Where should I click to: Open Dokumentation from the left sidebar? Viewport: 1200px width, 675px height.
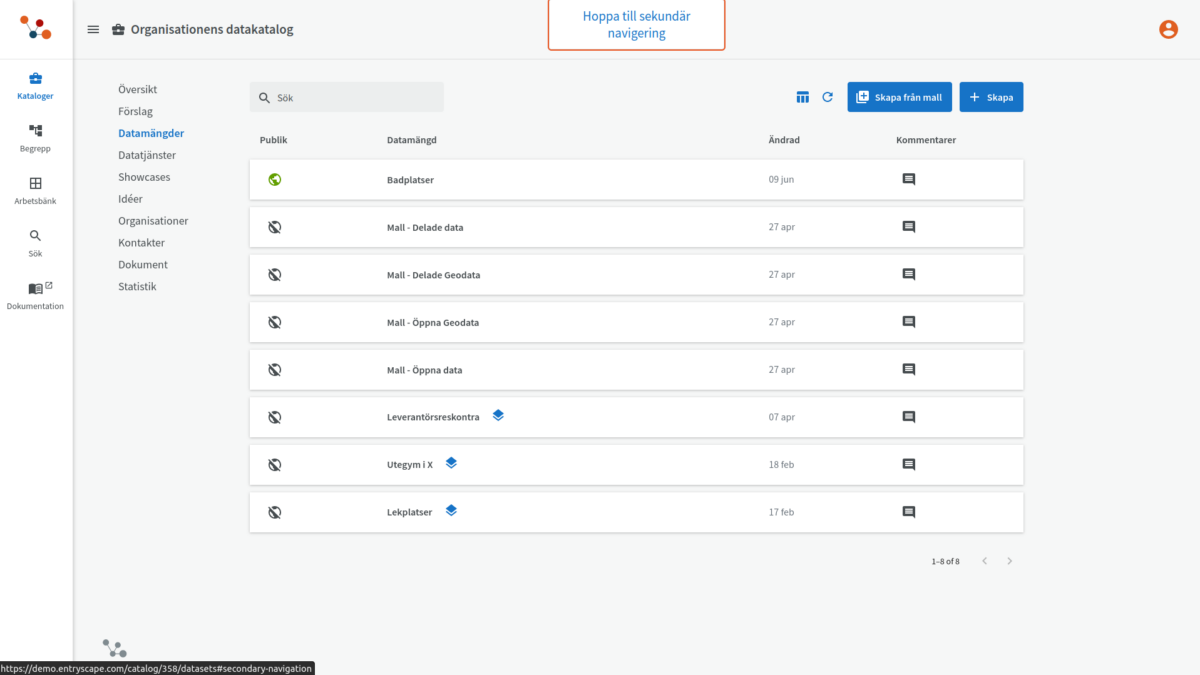[35, 293]
